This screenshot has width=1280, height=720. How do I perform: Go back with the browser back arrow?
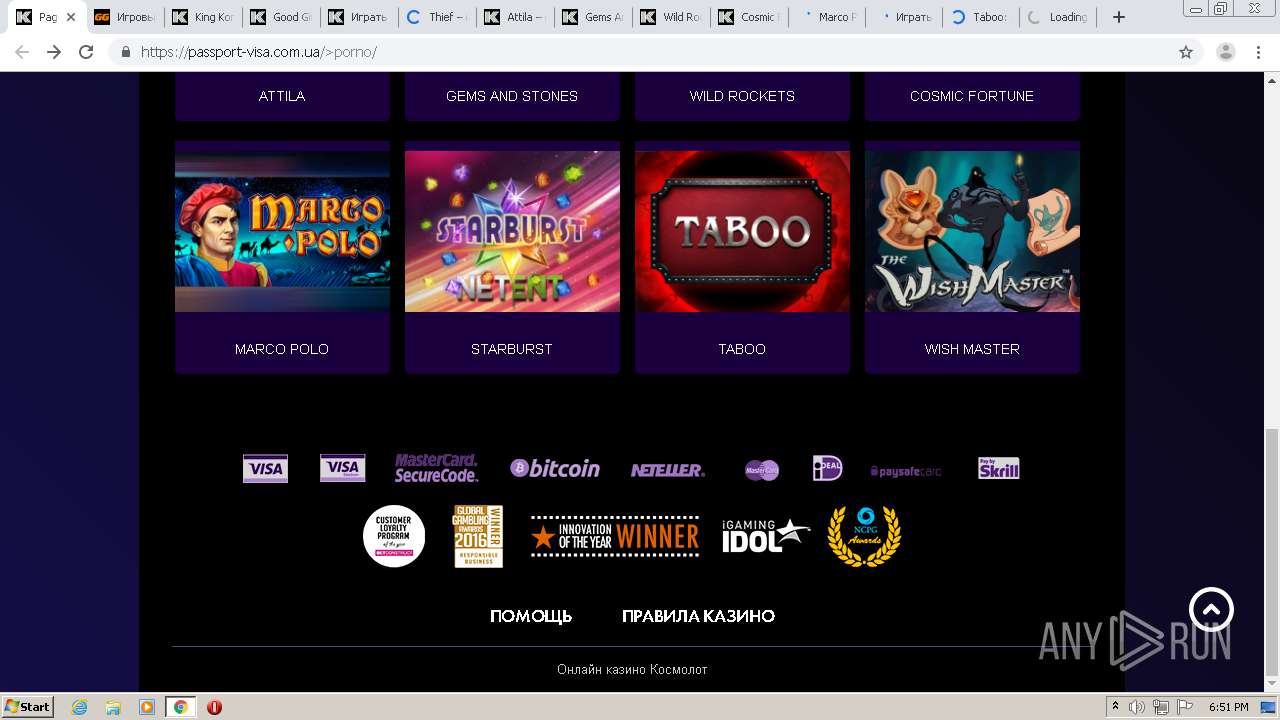coord(22,52)
